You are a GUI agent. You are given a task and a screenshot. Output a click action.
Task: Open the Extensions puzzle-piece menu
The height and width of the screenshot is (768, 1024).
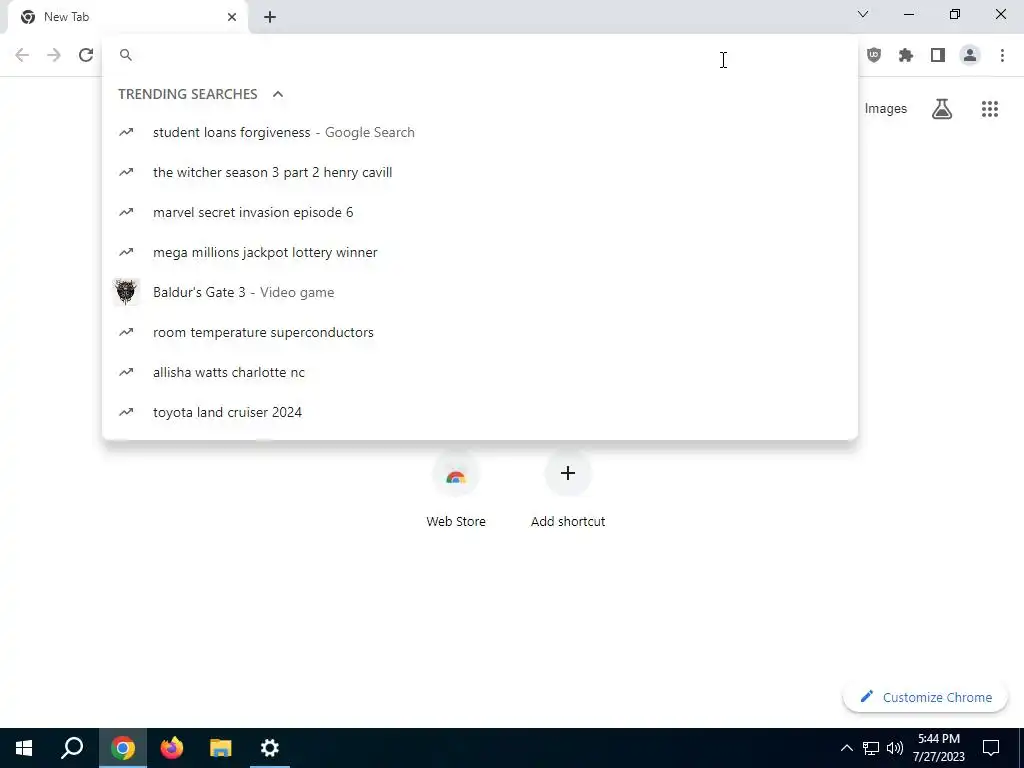coord(906,55)
